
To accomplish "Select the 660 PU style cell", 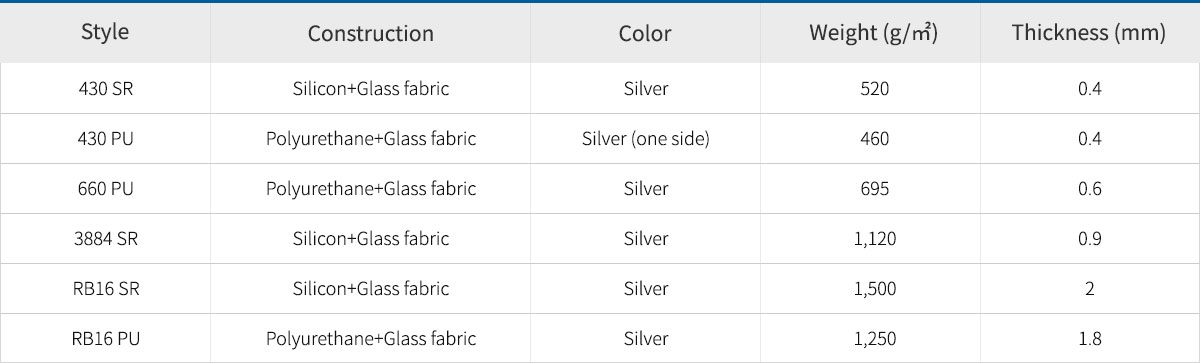I will tap(106, 189).
